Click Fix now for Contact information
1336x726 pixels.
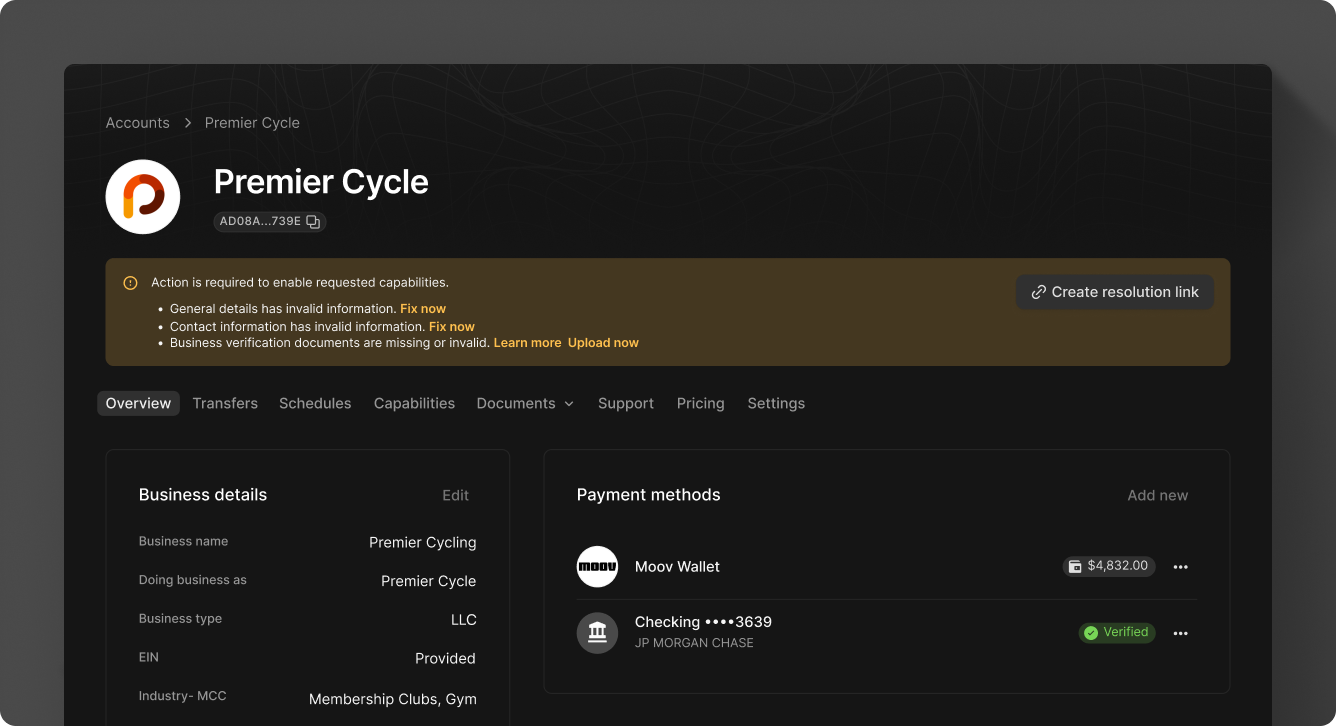tap(451, 327)
